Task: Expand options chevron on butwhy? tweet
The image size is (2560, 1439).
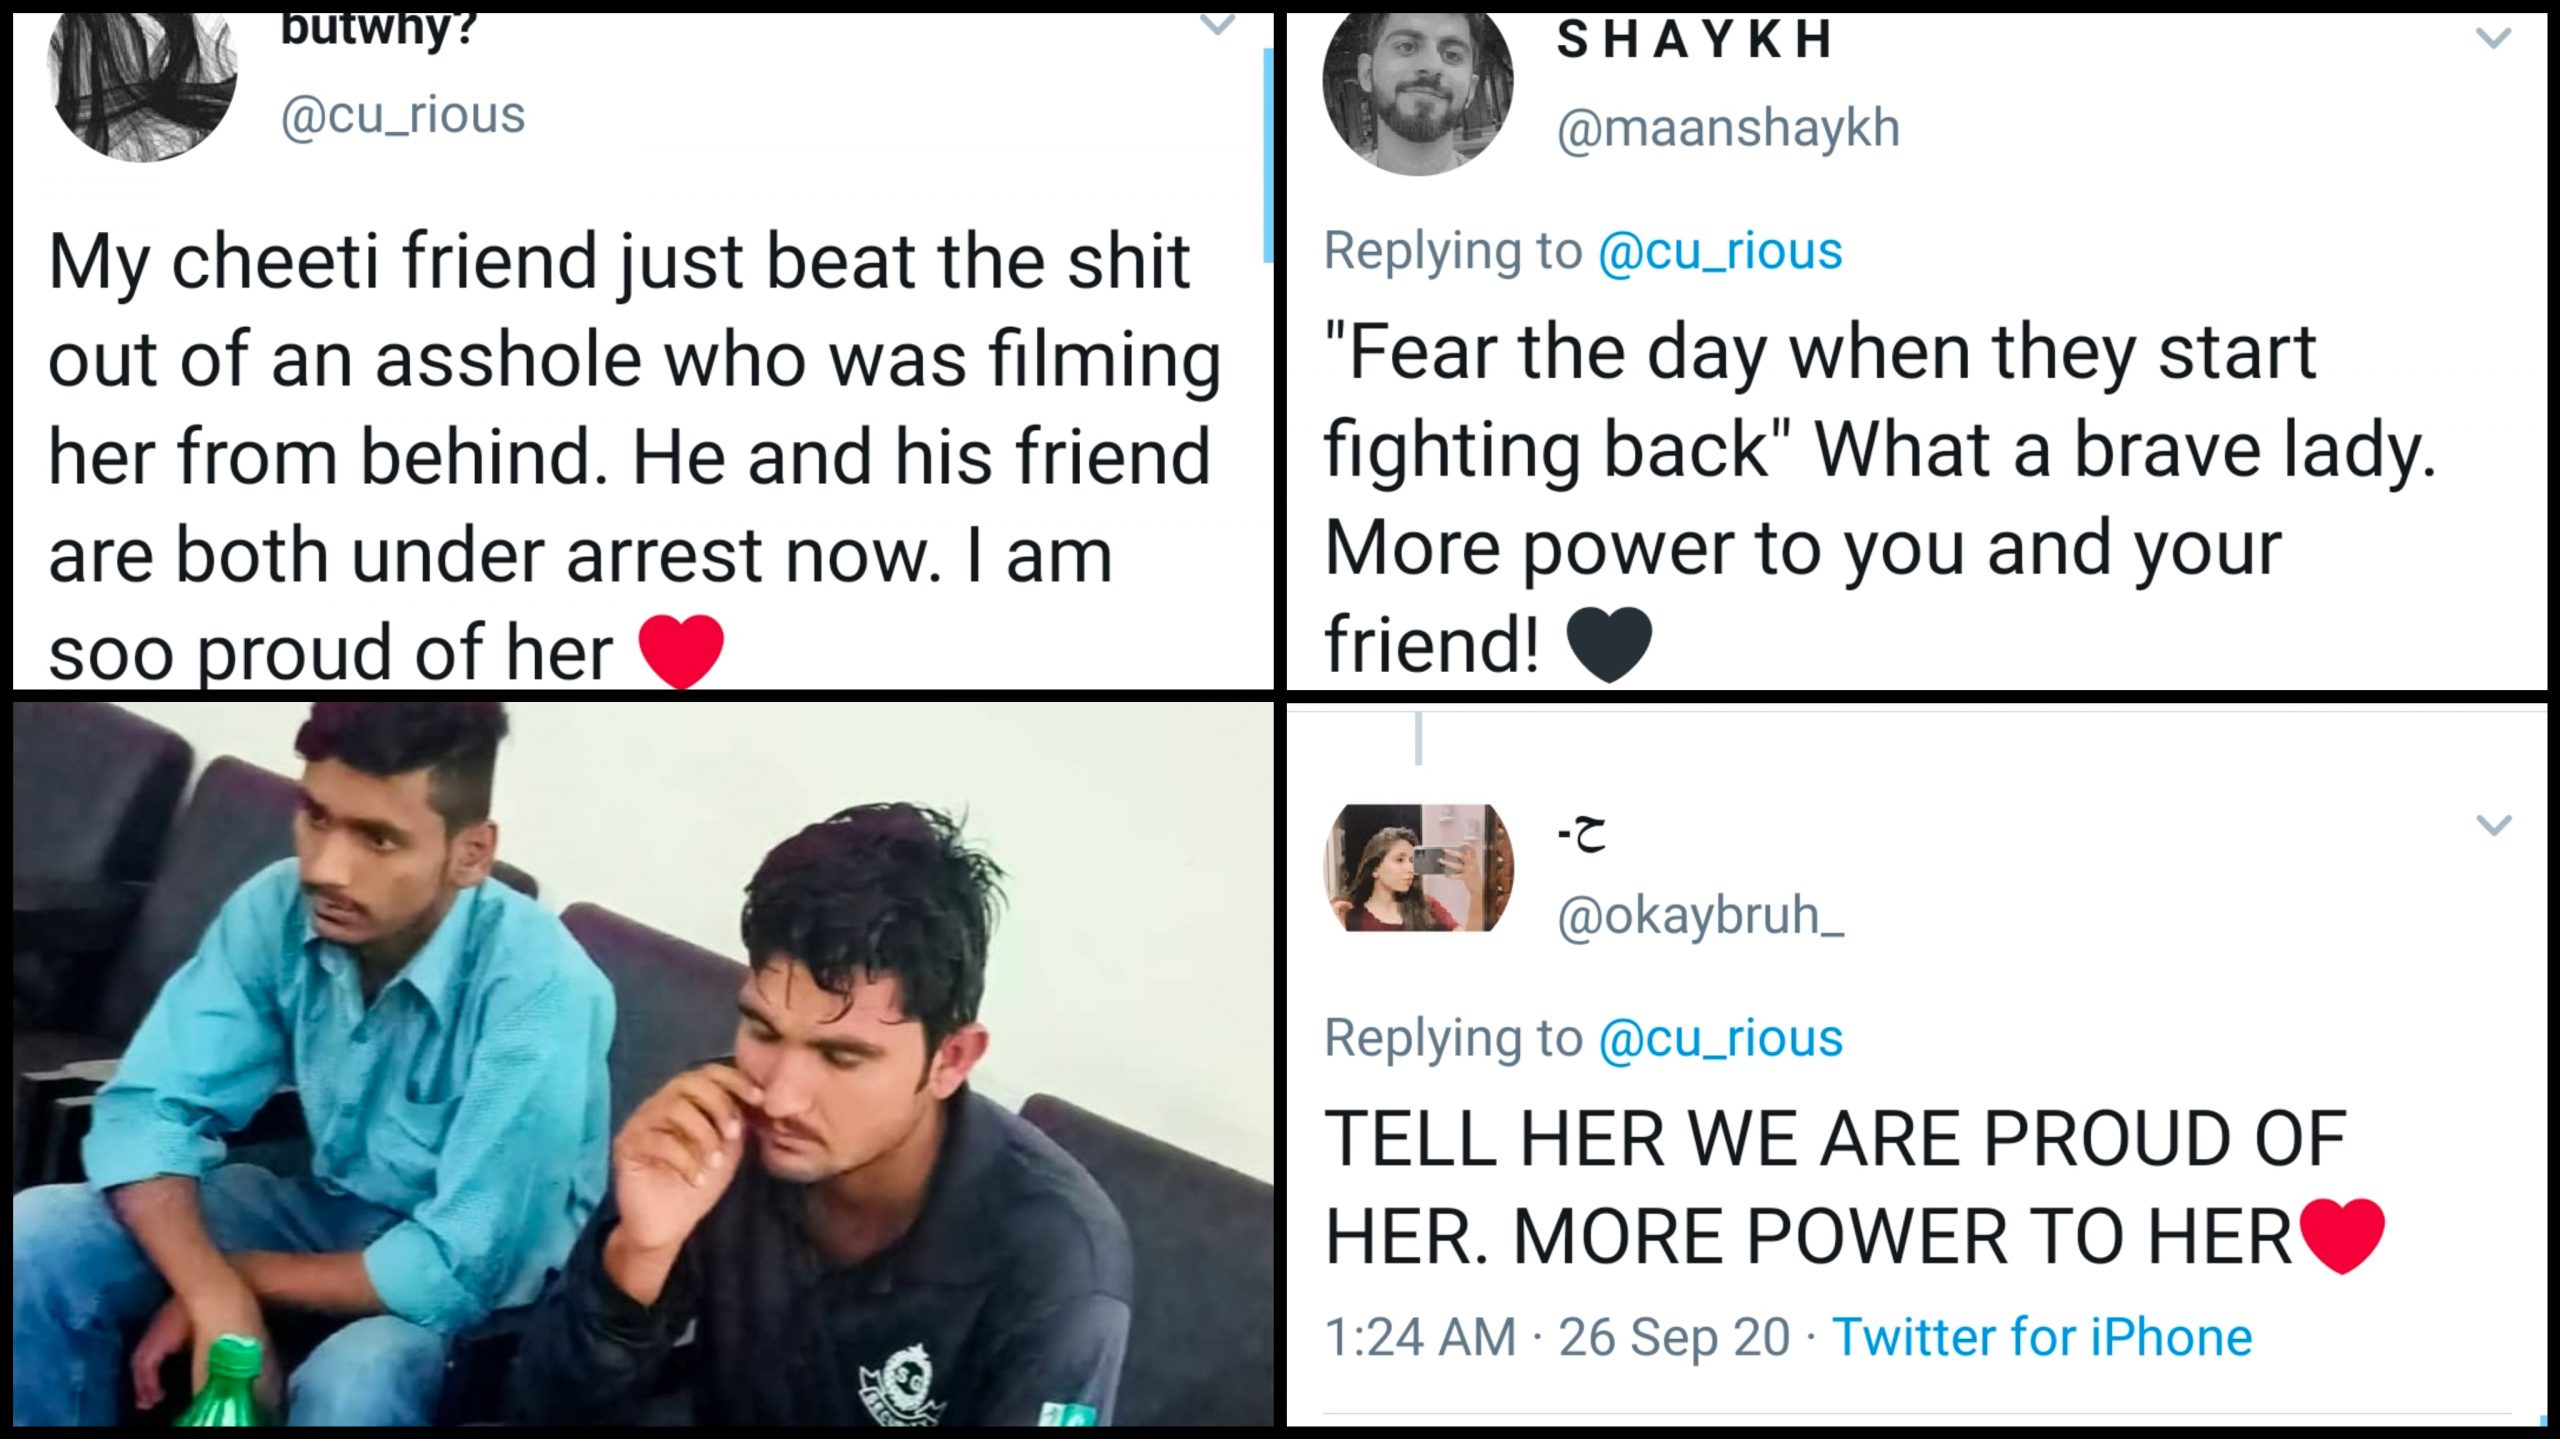Action: [1217, 25]
